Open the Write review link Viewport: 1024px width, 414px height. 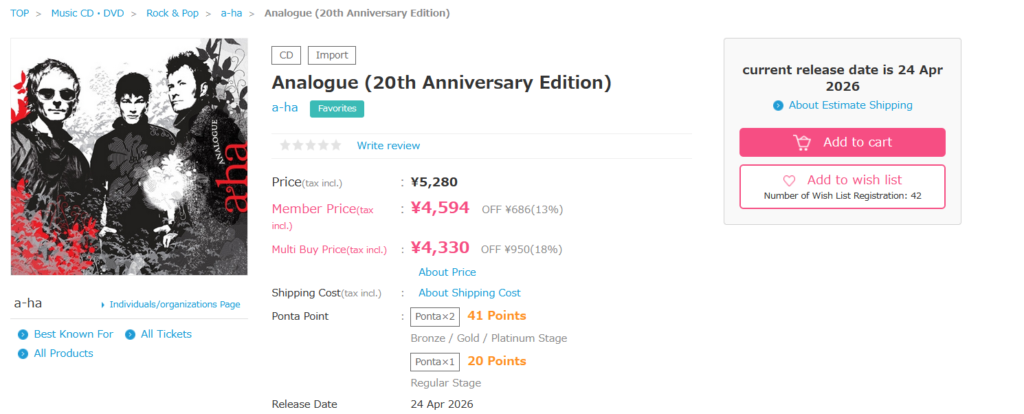[x=388, y=145]
